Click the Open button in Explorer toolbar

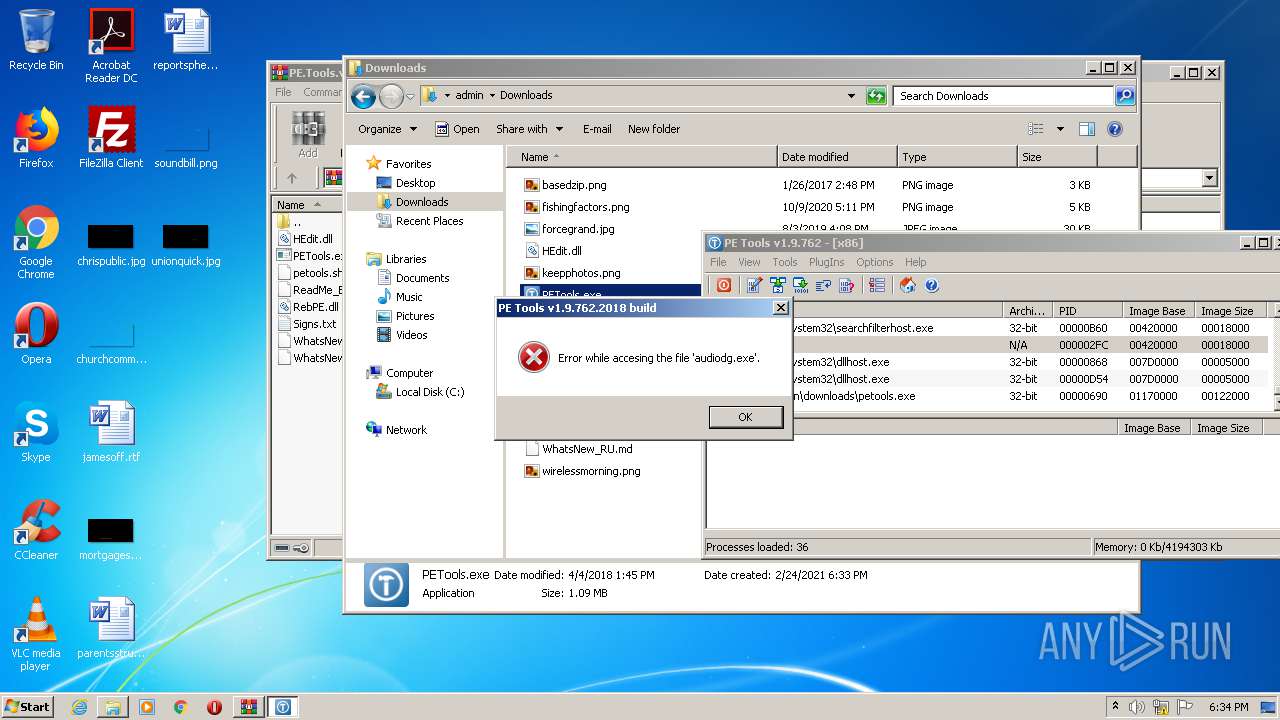point(457,129)
